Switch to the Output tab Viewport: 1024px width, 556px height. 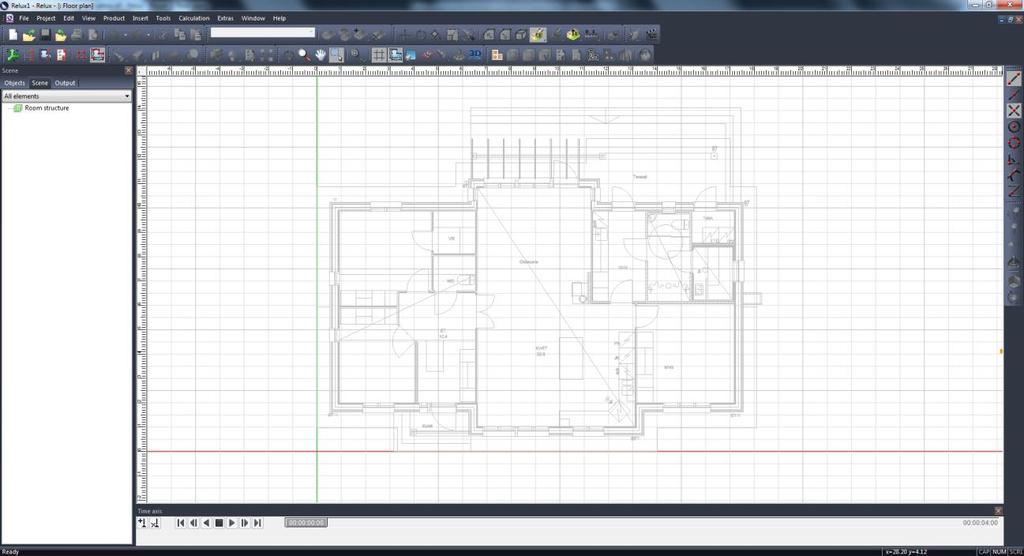coord(65,83)
